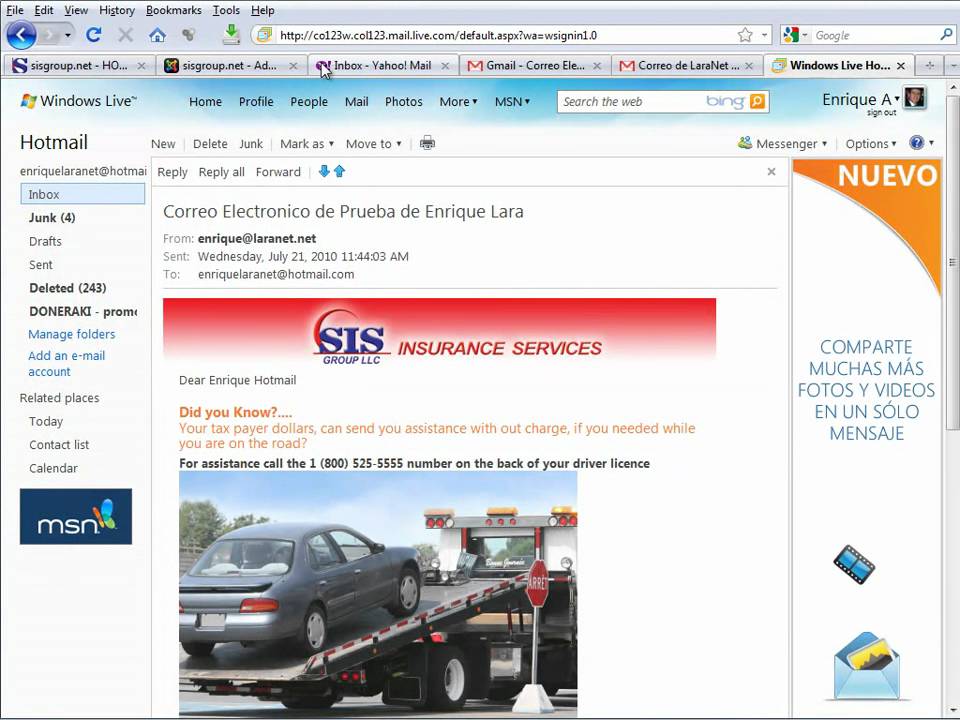Select the Inbox folder
This screenshot has height=720, width=960.
[83, 194]
